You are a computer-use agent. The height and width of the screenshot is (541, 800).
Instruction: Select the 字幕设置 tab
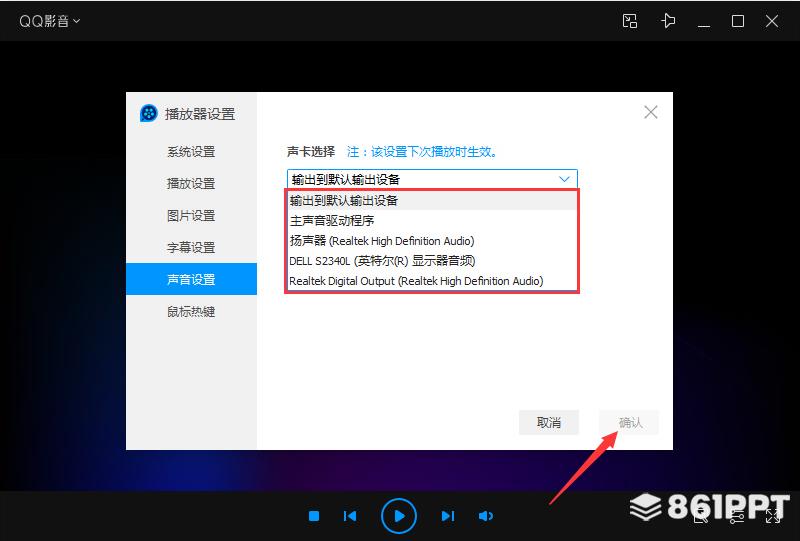[x=191, y=248]
